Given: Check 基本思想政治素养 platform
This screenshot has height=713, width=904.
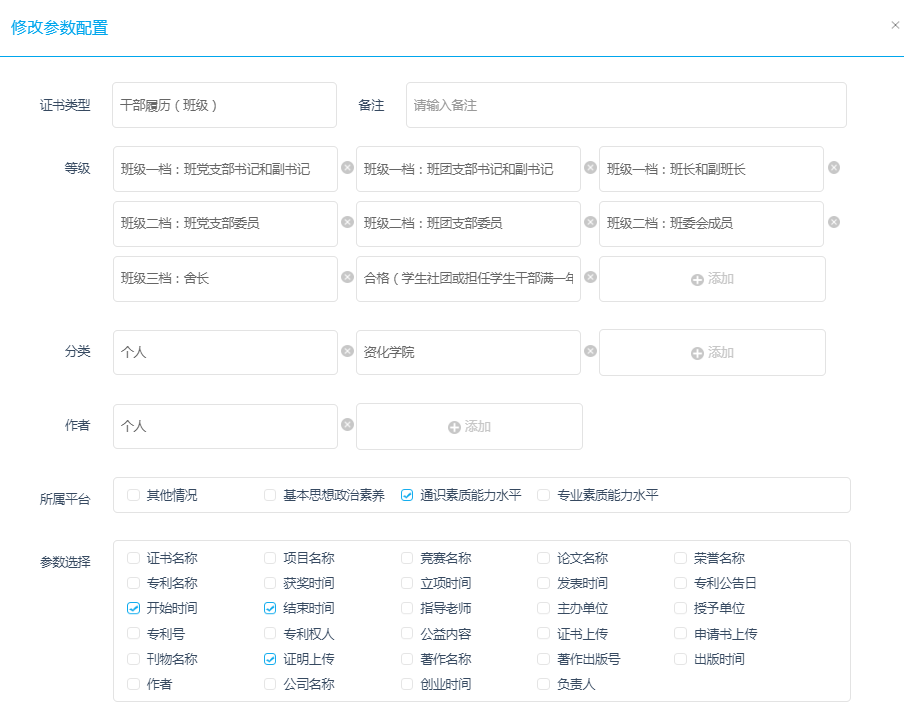Looking at the screenshot, I should (x=270, y=495).
